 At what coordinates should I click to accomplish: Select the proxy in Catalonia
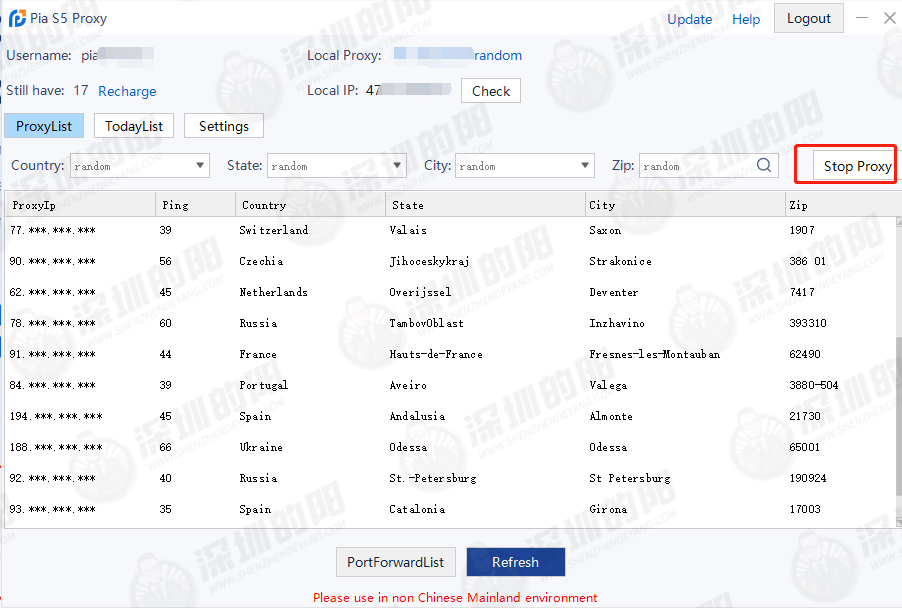(450, 510)
